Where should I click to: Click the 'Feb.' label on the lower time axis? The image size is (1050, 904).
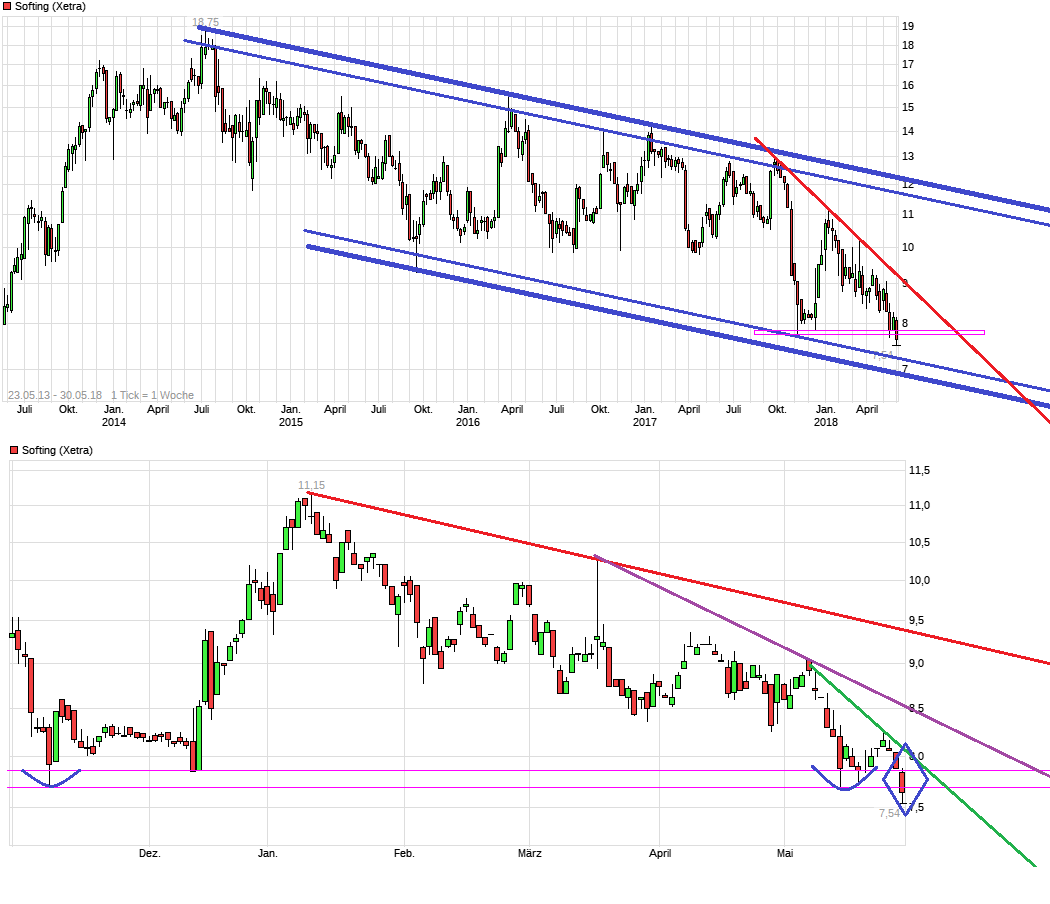coord(404,853)
